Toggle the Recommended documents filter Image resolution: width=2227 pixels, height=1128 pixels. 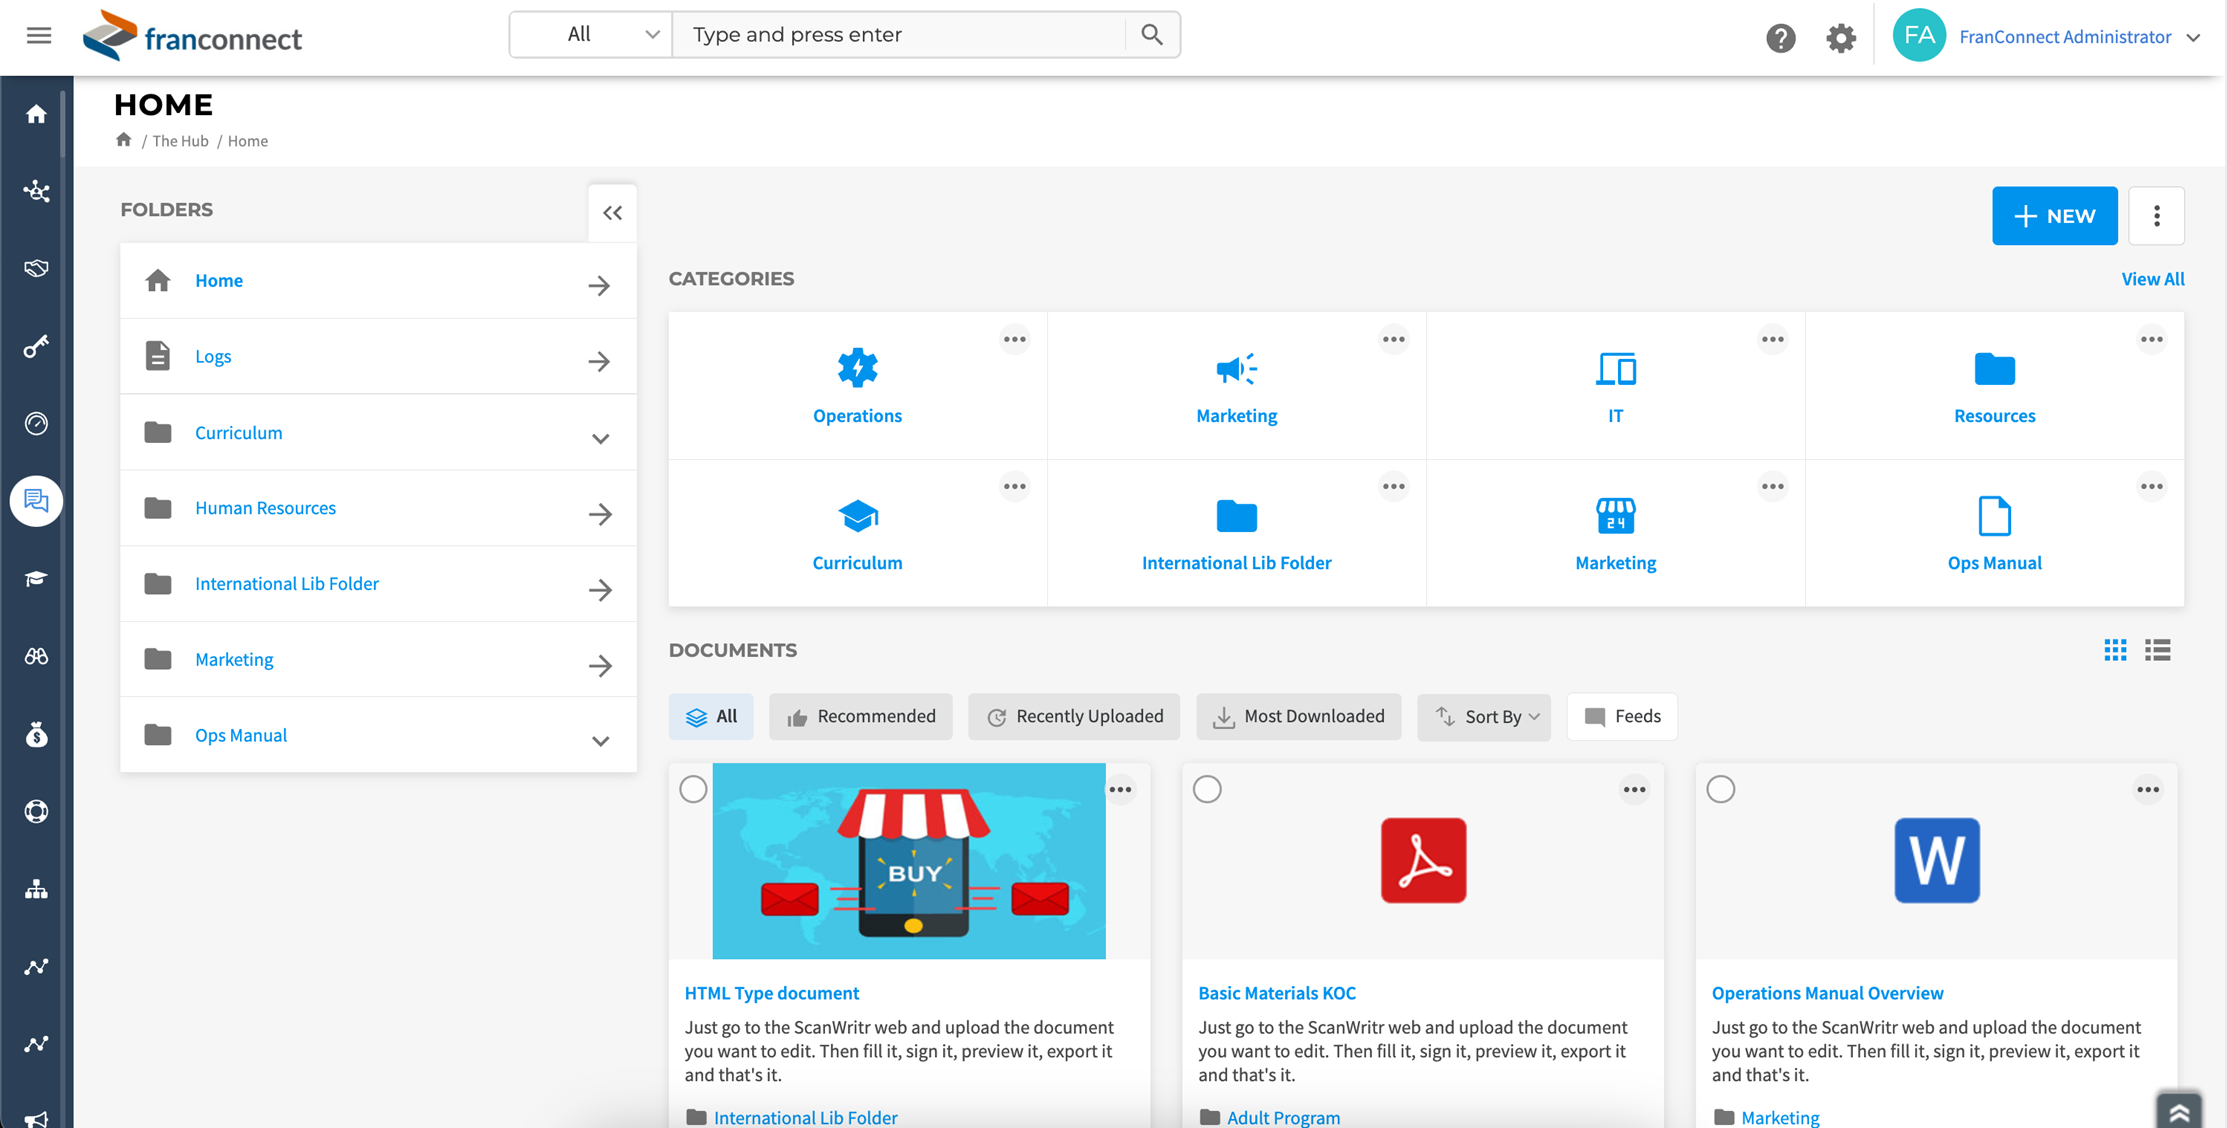tap(863, 715)
